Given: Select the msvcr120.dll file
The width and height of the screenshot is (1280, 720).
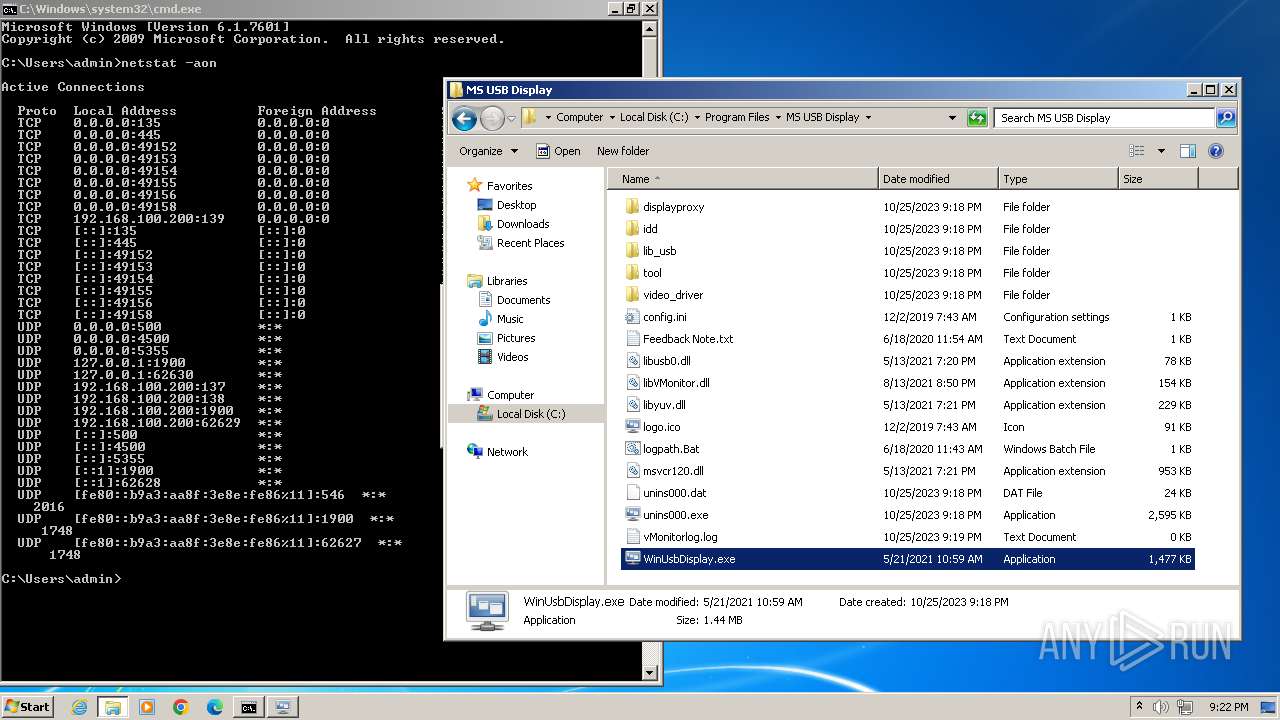Looking at the screenshot, I should coord(673,471).
